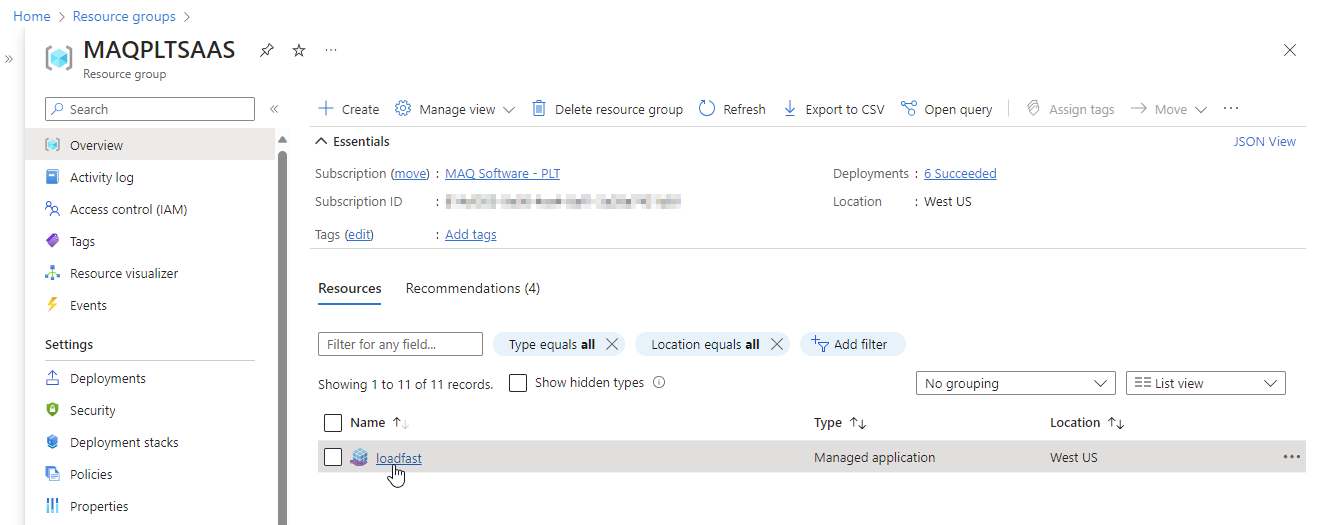Check the select-all Name header checkbox
The image size is (1324, 525).
[x=334, y=423]
